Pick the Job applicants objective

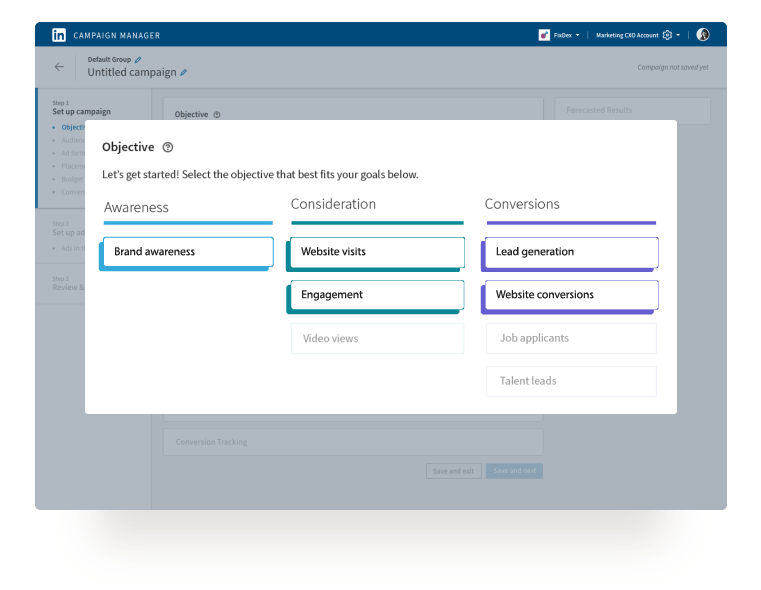point(571,338)
